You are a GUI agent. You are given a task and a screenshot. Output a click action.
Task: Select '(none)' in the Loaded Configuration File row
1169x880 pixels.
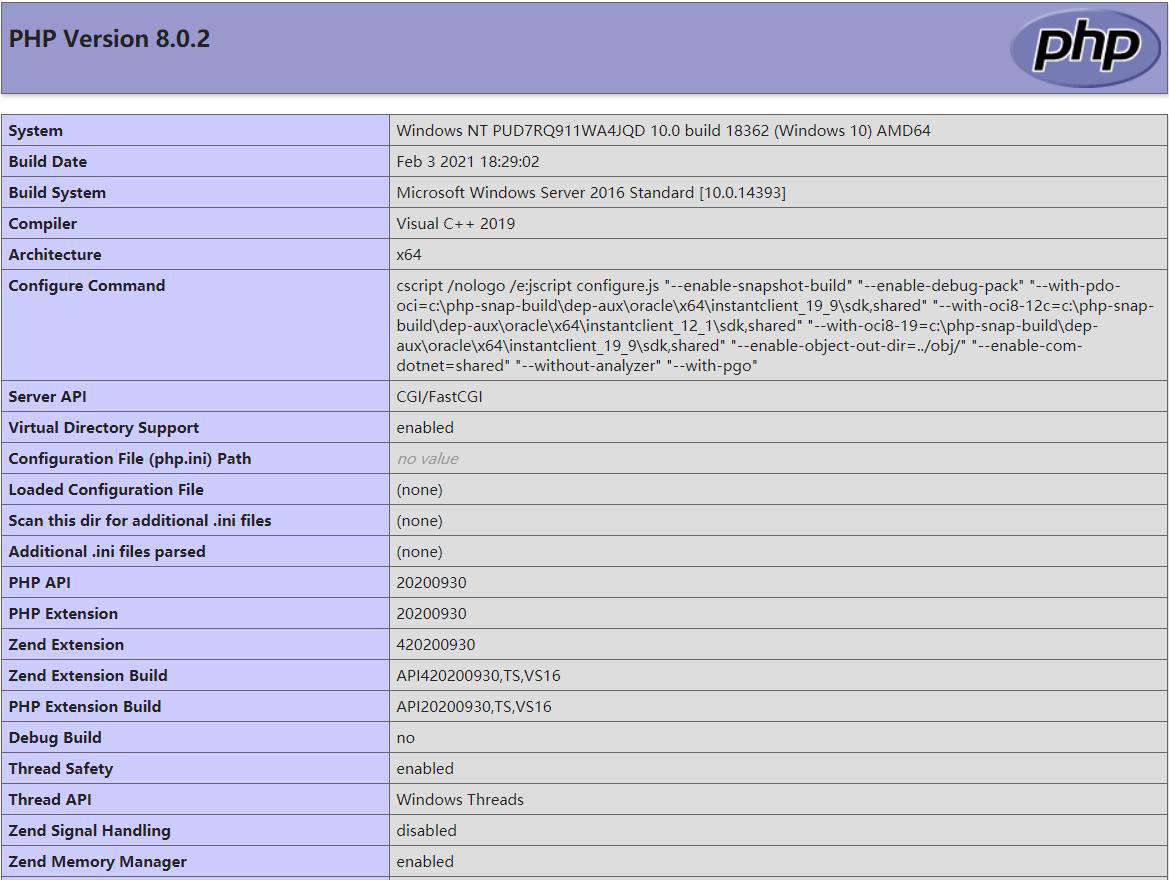click(x=419, y=490)
